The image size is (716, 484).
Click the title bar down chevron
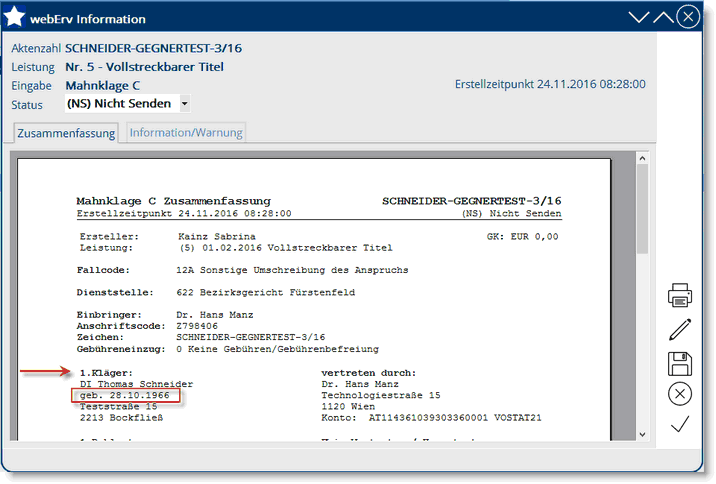(x=638, y=17)
